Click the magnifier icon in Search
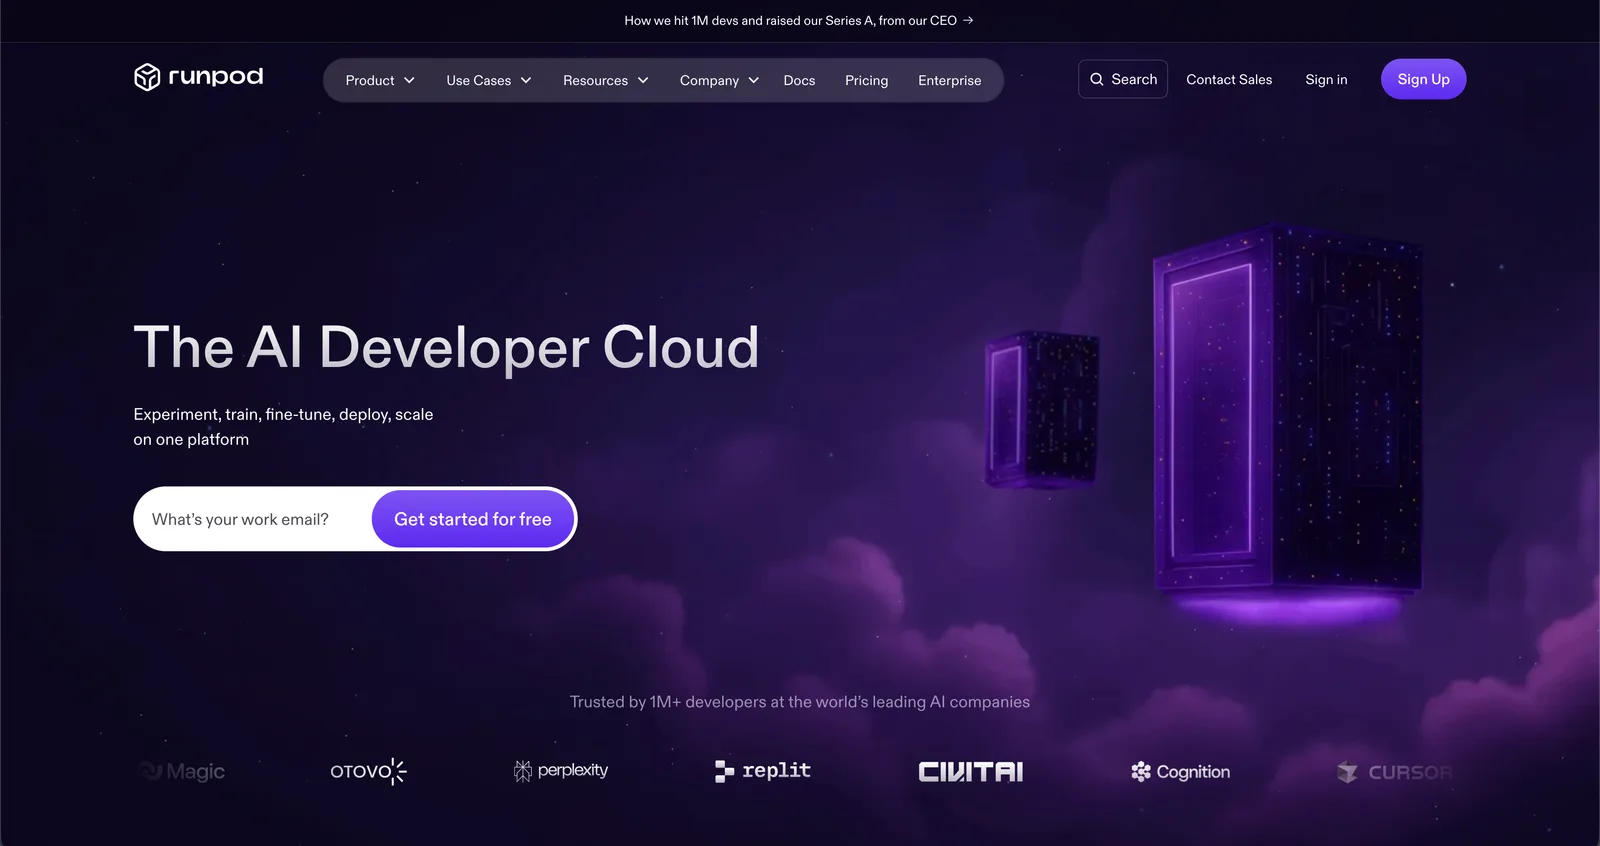 point(1097,79)
